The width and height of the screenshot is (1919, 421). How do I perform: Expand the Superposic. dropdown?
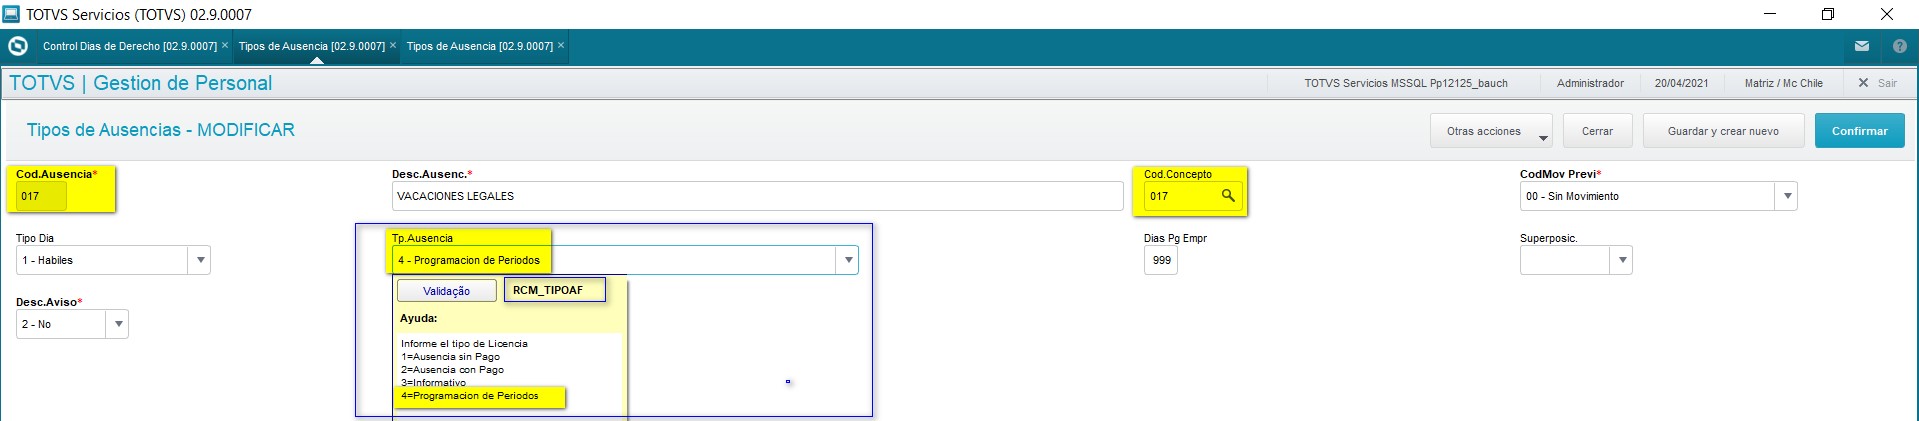[x=1622, y=260]
